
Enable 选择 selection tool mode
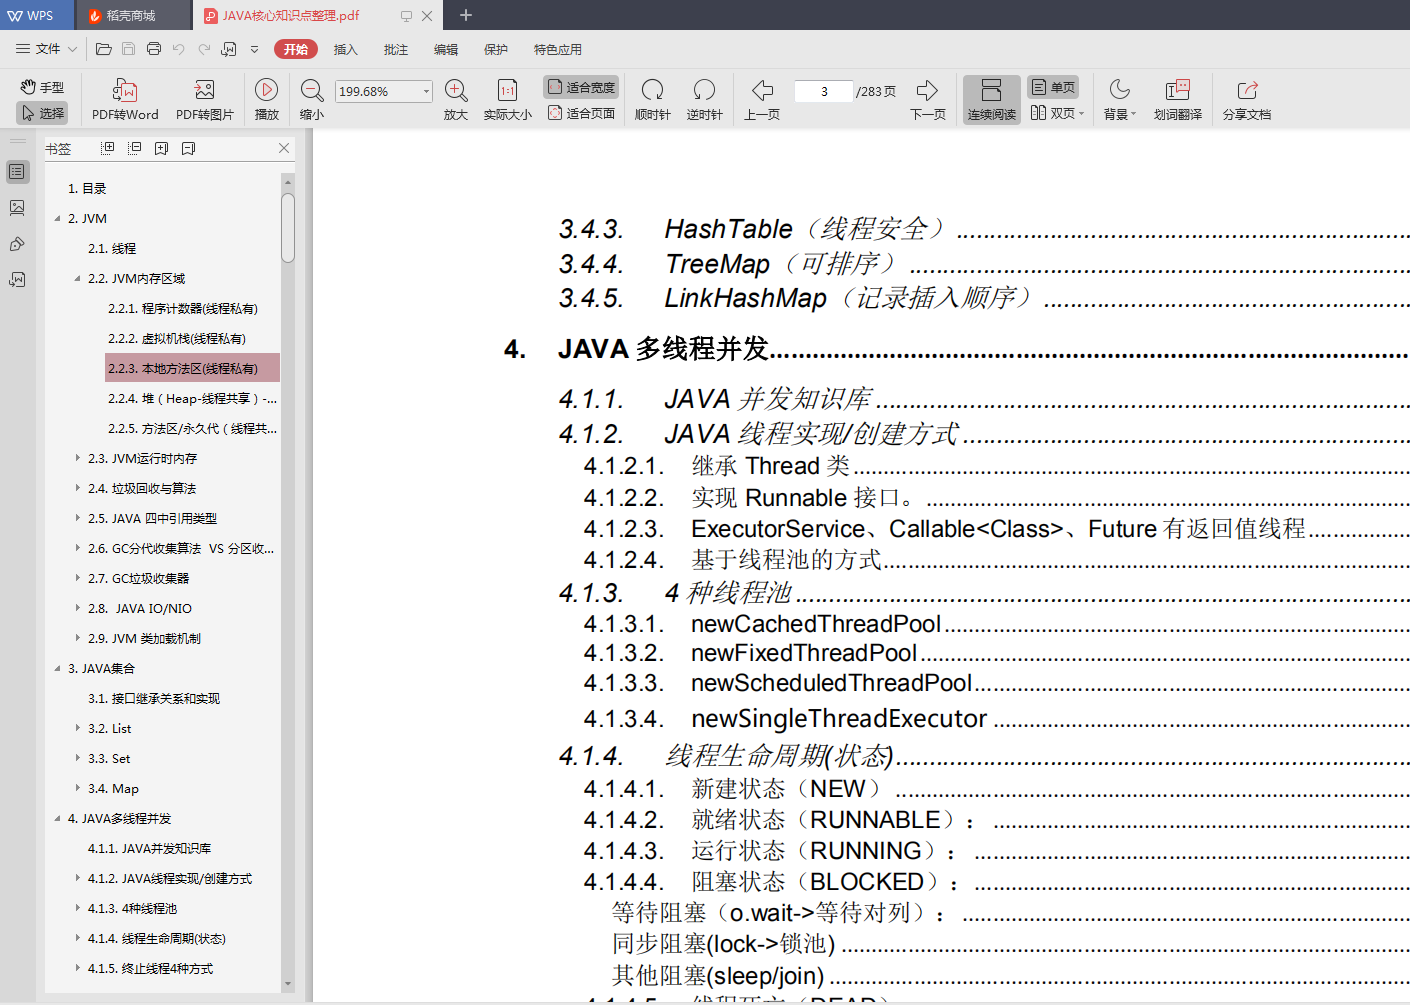[x=42, y=113]
